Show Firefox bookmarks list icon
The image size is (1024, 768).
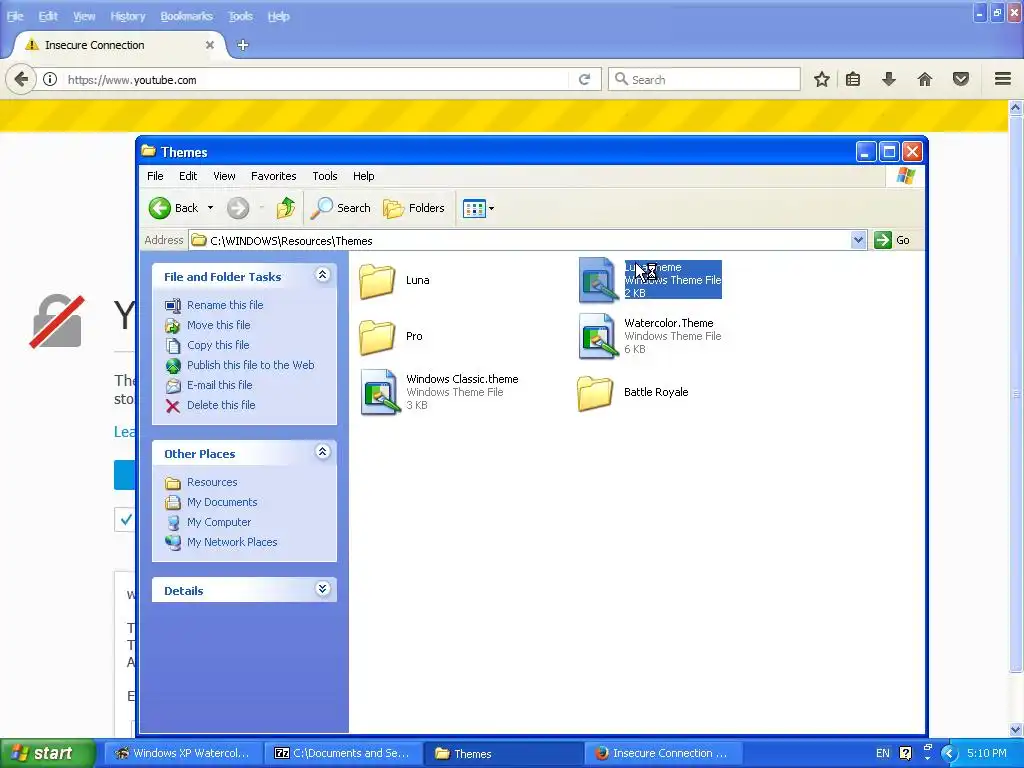click(853, 80)
